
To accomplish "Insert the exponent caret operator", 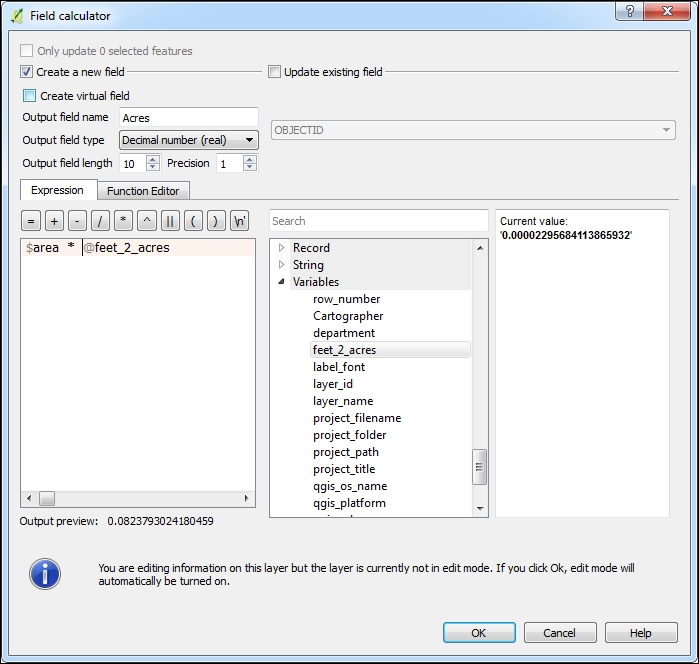I will (x=147, y=221).
